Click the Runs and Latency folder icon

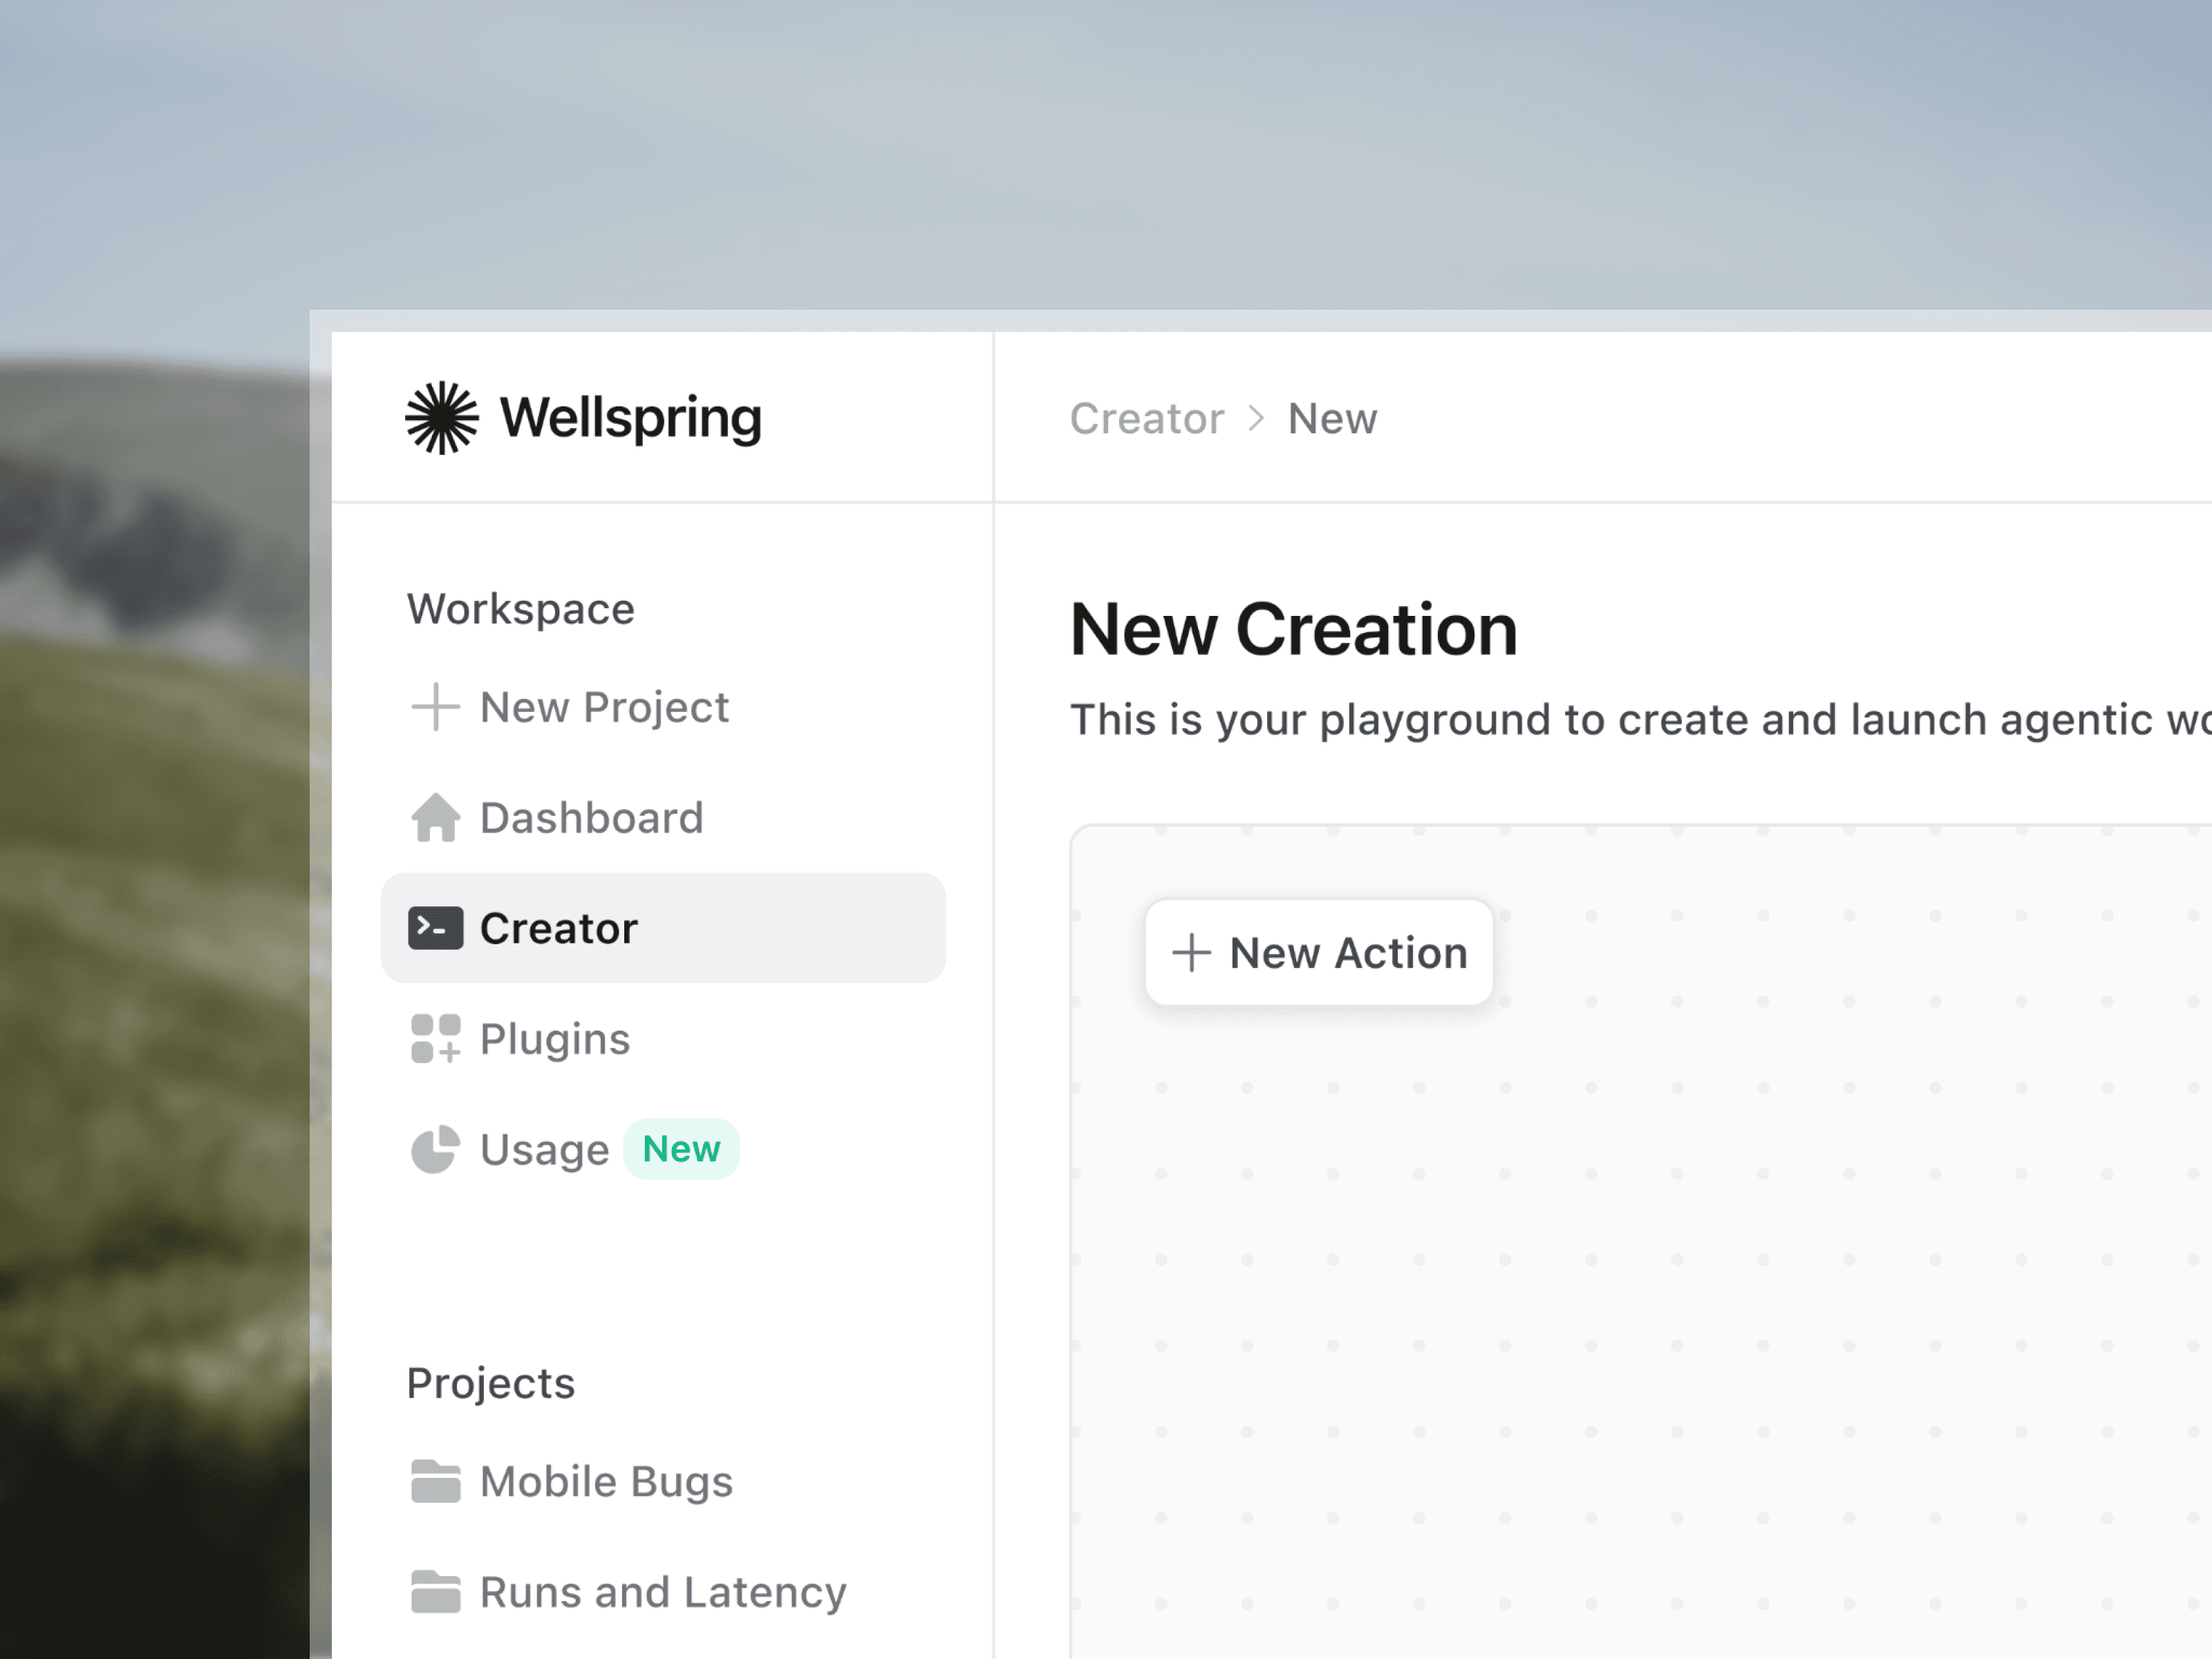[x=436, y=1592]
